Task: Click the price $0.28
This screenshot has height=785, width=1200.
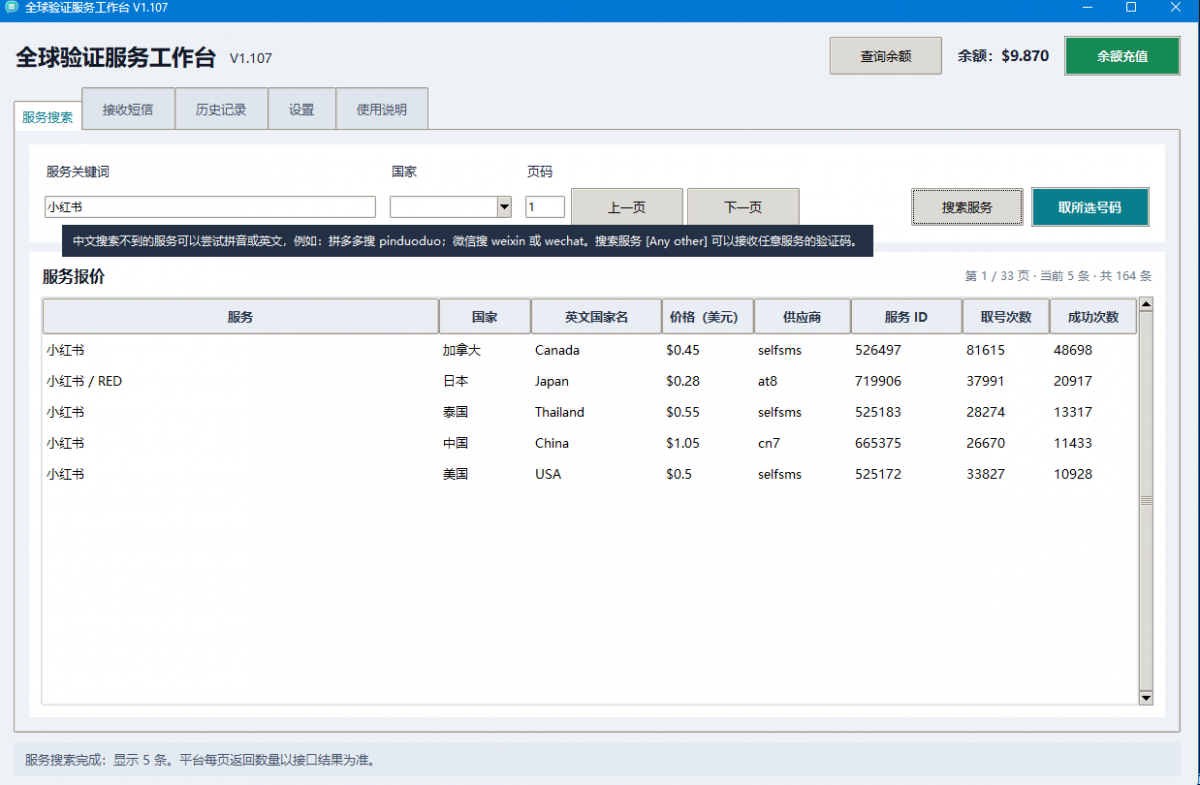Action: coord(683,381)
